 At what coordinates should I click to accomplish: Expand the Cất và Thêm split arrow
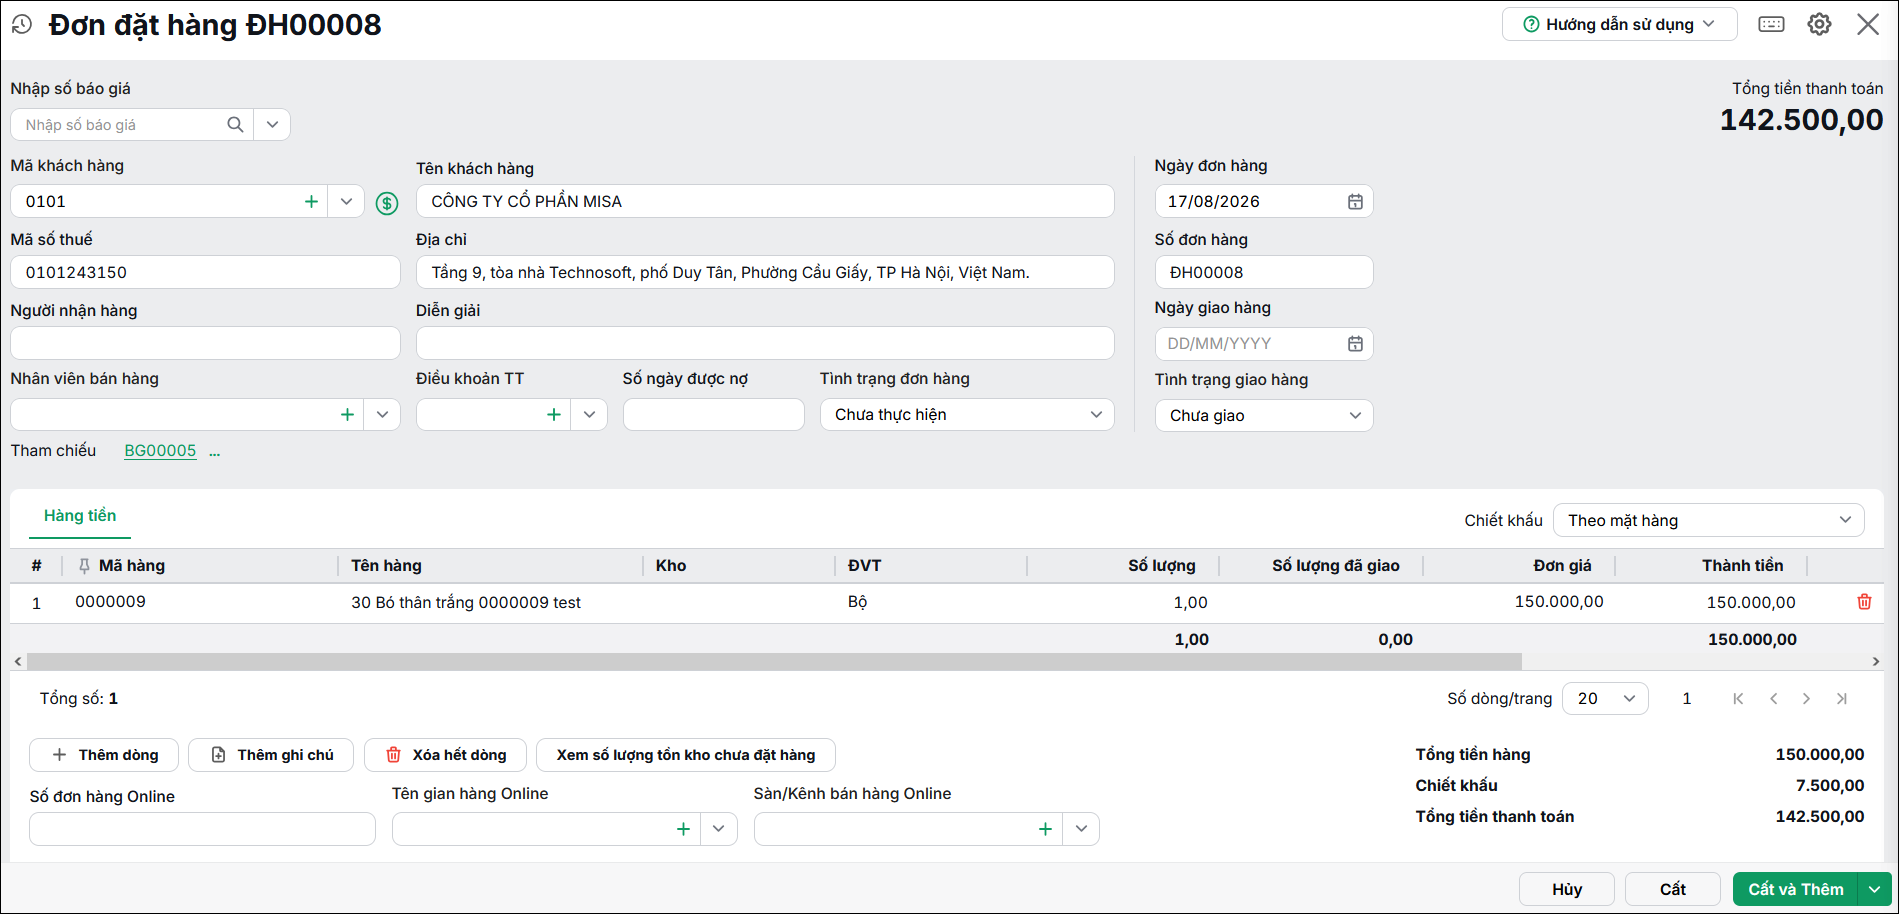point(1875,889)
